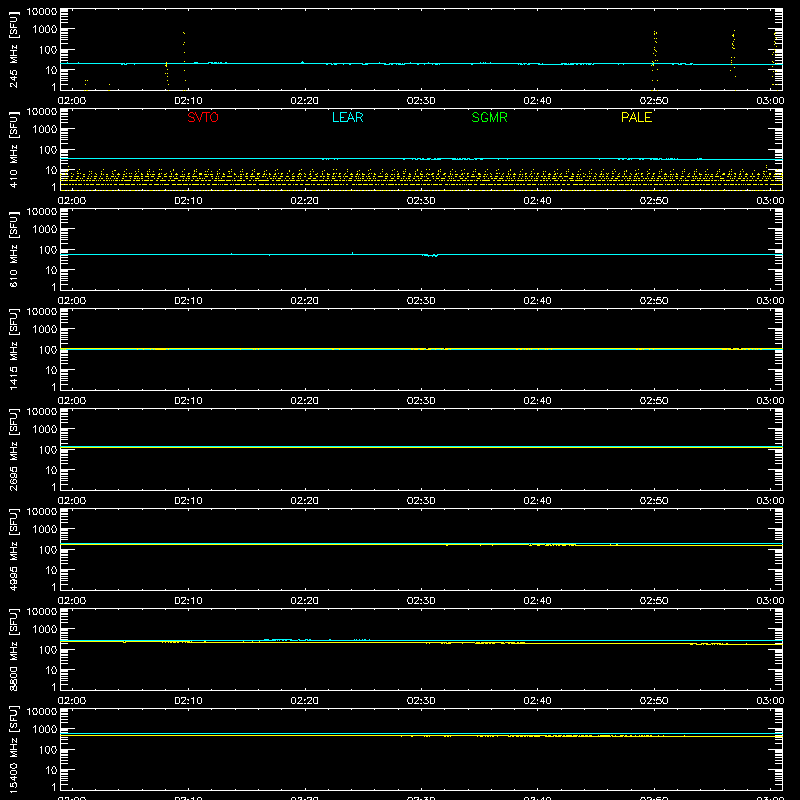
Task: Select the '245 MHz [SFU]' axis title
Action: click(13, 49)
